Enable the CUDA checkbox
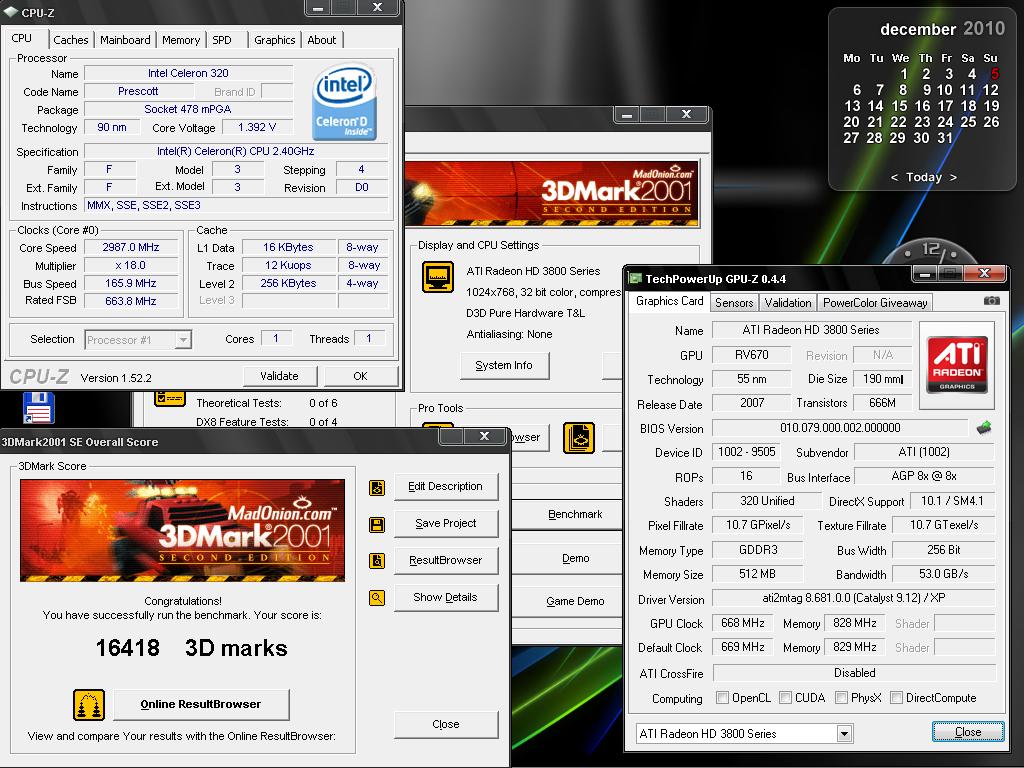This screenshot has height=768, width=1024. point(785,697)
